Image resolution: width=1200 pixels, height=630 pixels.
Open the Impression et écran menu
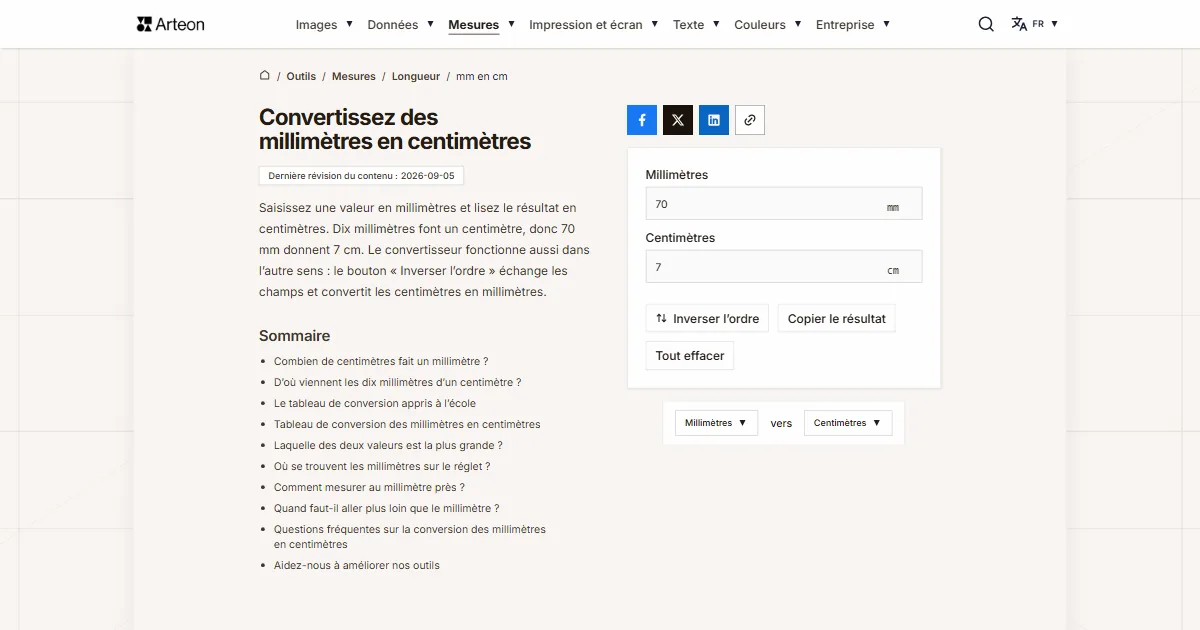click(x=594, y=24)
